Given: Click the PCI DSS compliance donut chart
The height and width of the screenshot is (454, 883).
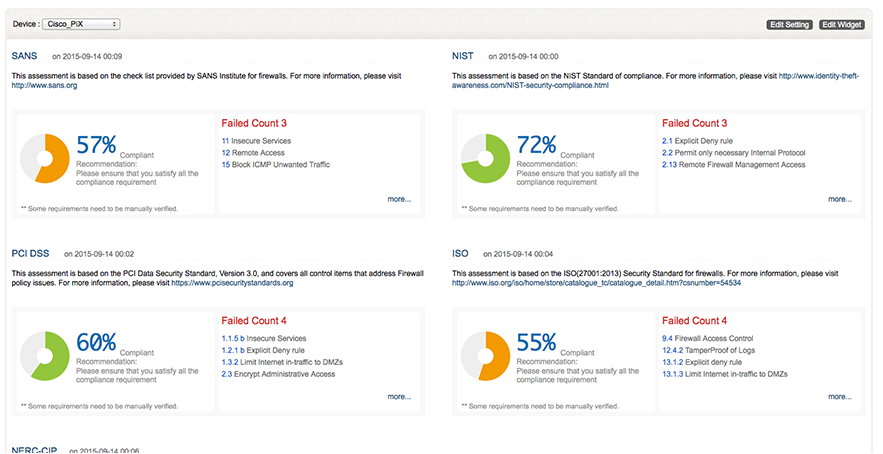Looking at the screenshot, I should tap(45, 355).
